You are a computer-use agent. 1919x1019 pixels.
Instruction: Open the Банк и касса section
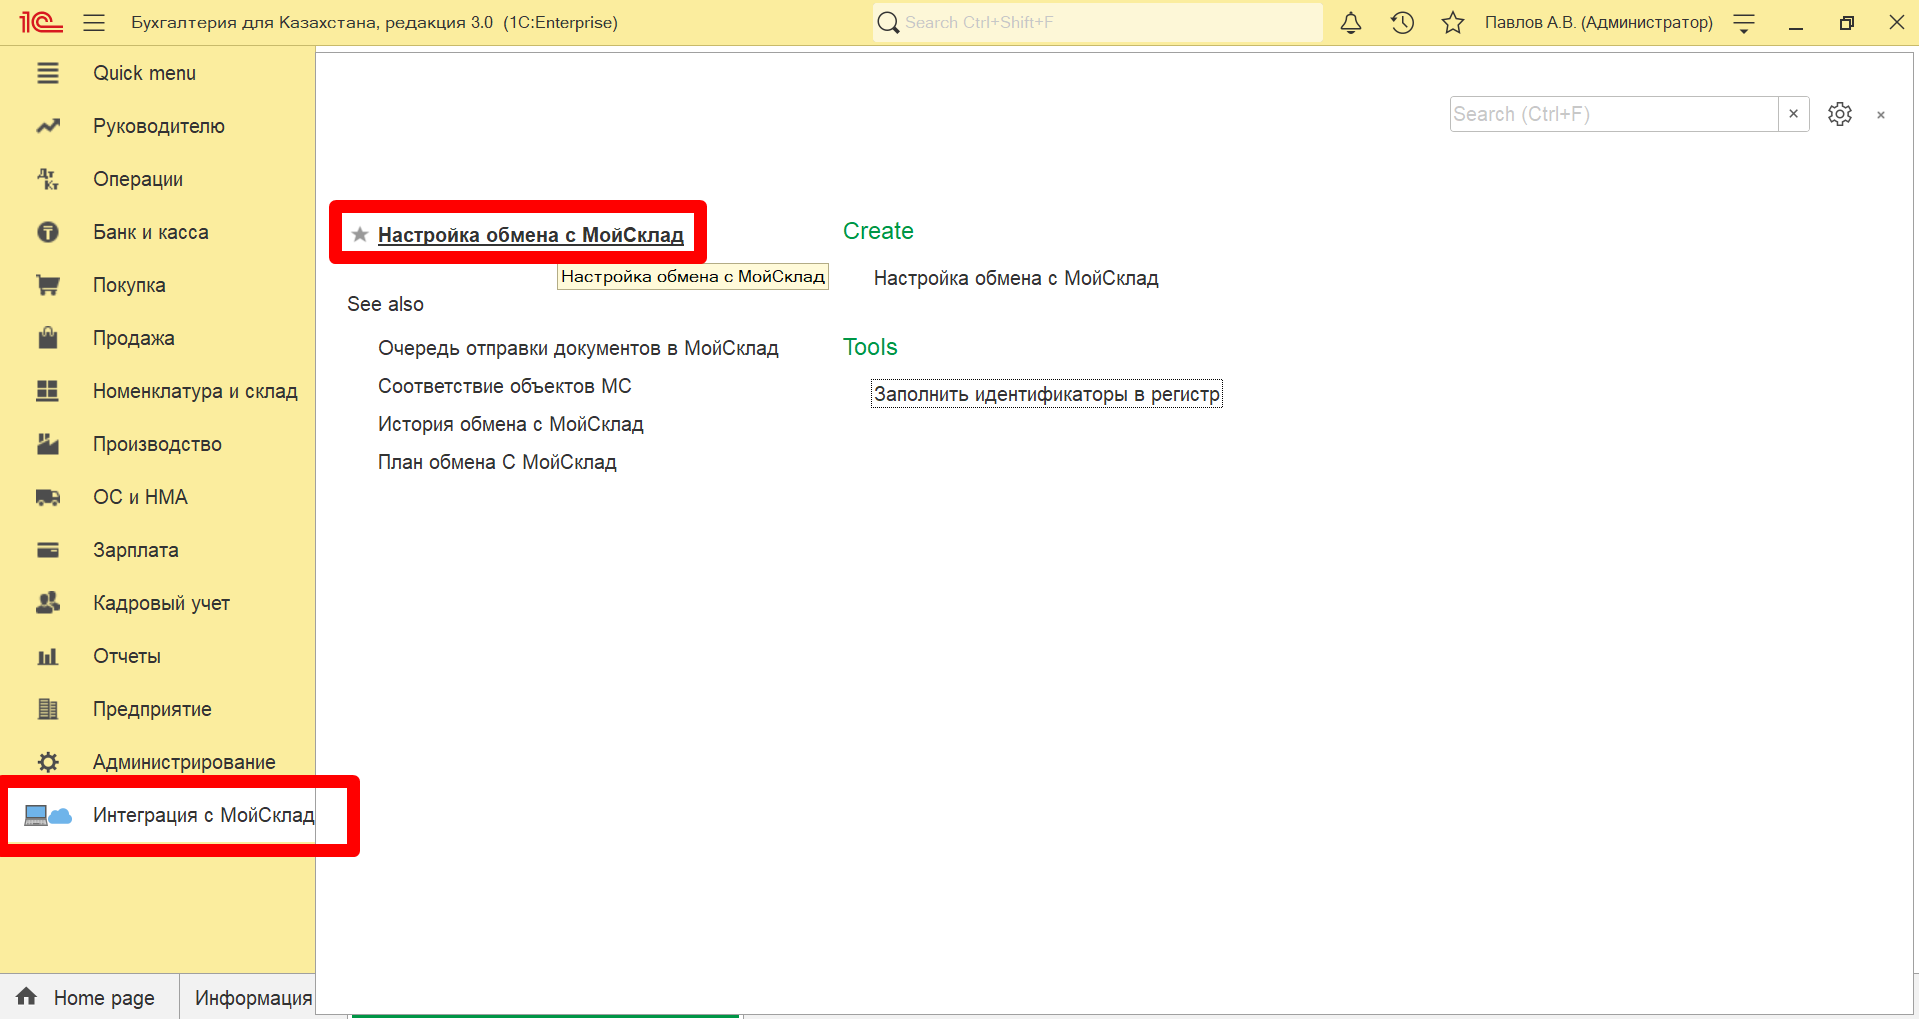(x=151, y=232)
